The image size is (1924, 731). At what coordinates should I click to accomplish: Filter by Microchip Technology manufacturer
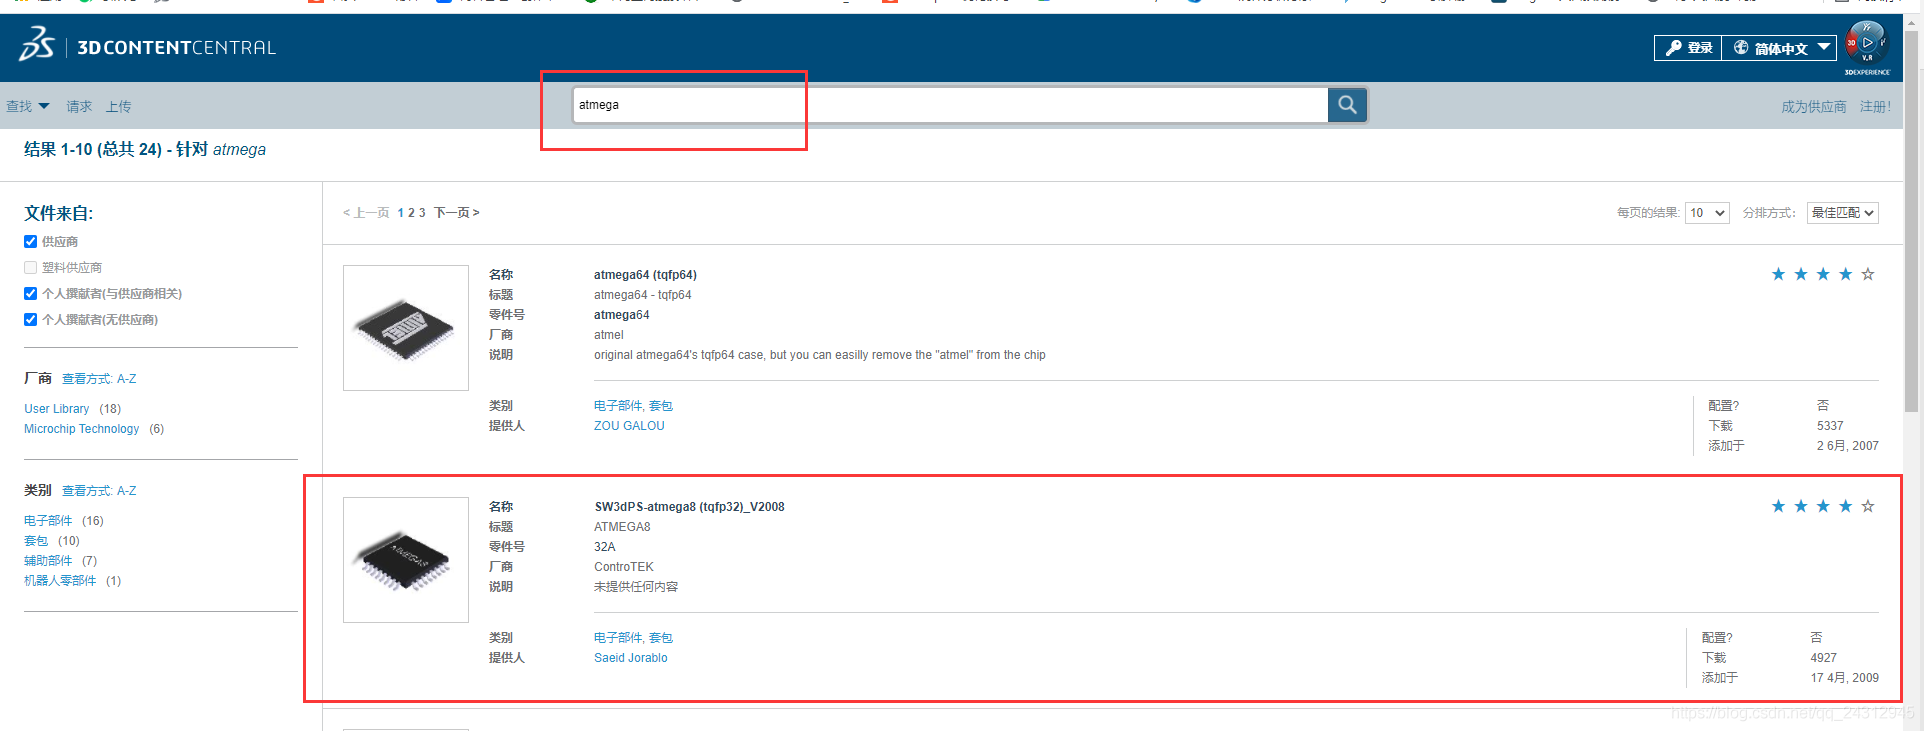coord(82,429)
